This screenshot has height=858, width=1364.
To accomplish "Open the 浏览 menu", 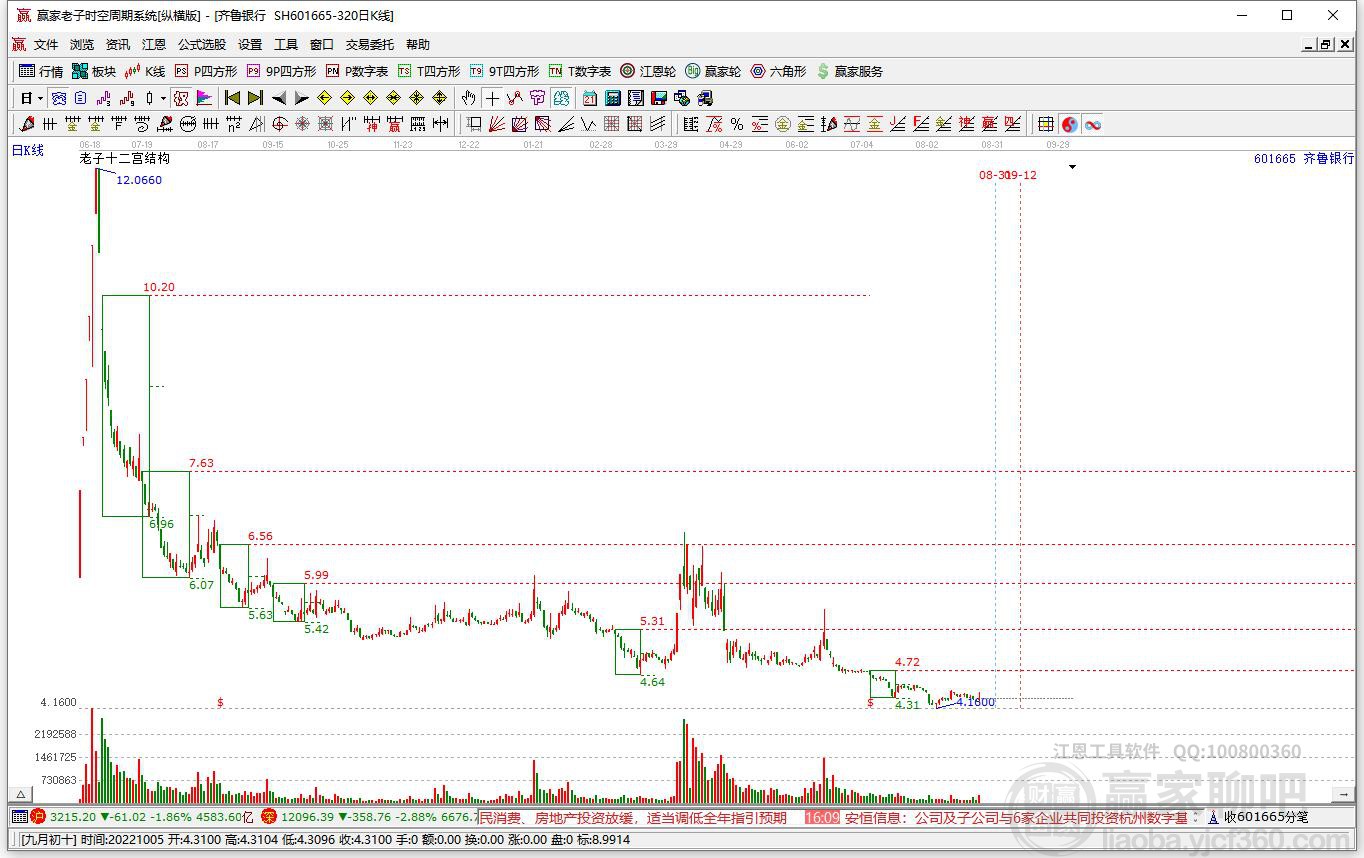I will pyautogui.click(x=82, y=45).
